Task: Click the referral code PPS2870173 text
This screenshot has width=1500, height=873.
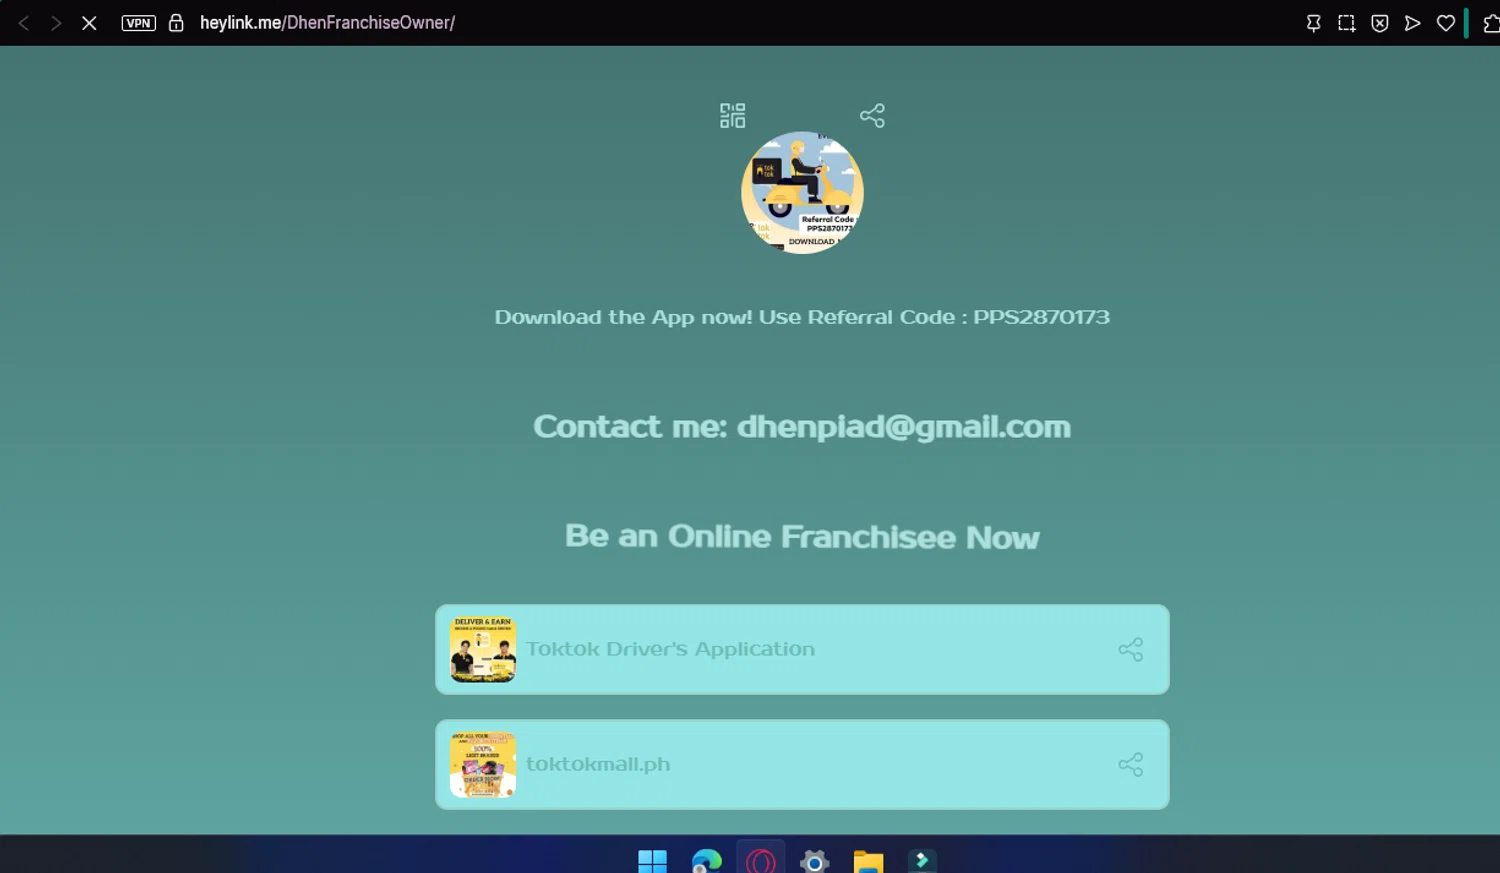Action: (1041, 317)
